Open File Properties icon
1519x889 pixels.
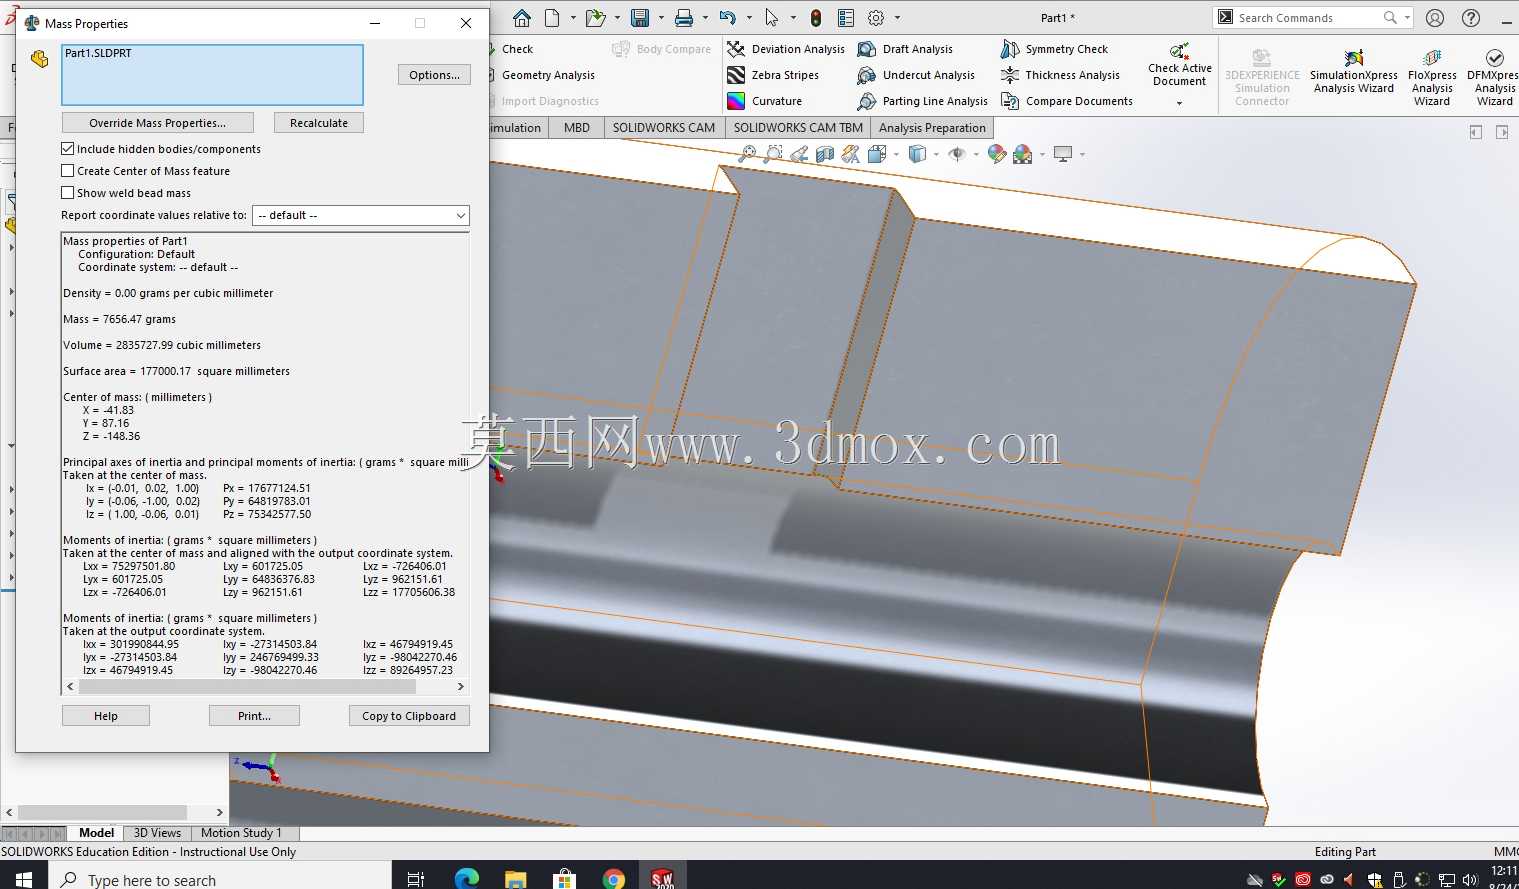(x=846, y=18)
